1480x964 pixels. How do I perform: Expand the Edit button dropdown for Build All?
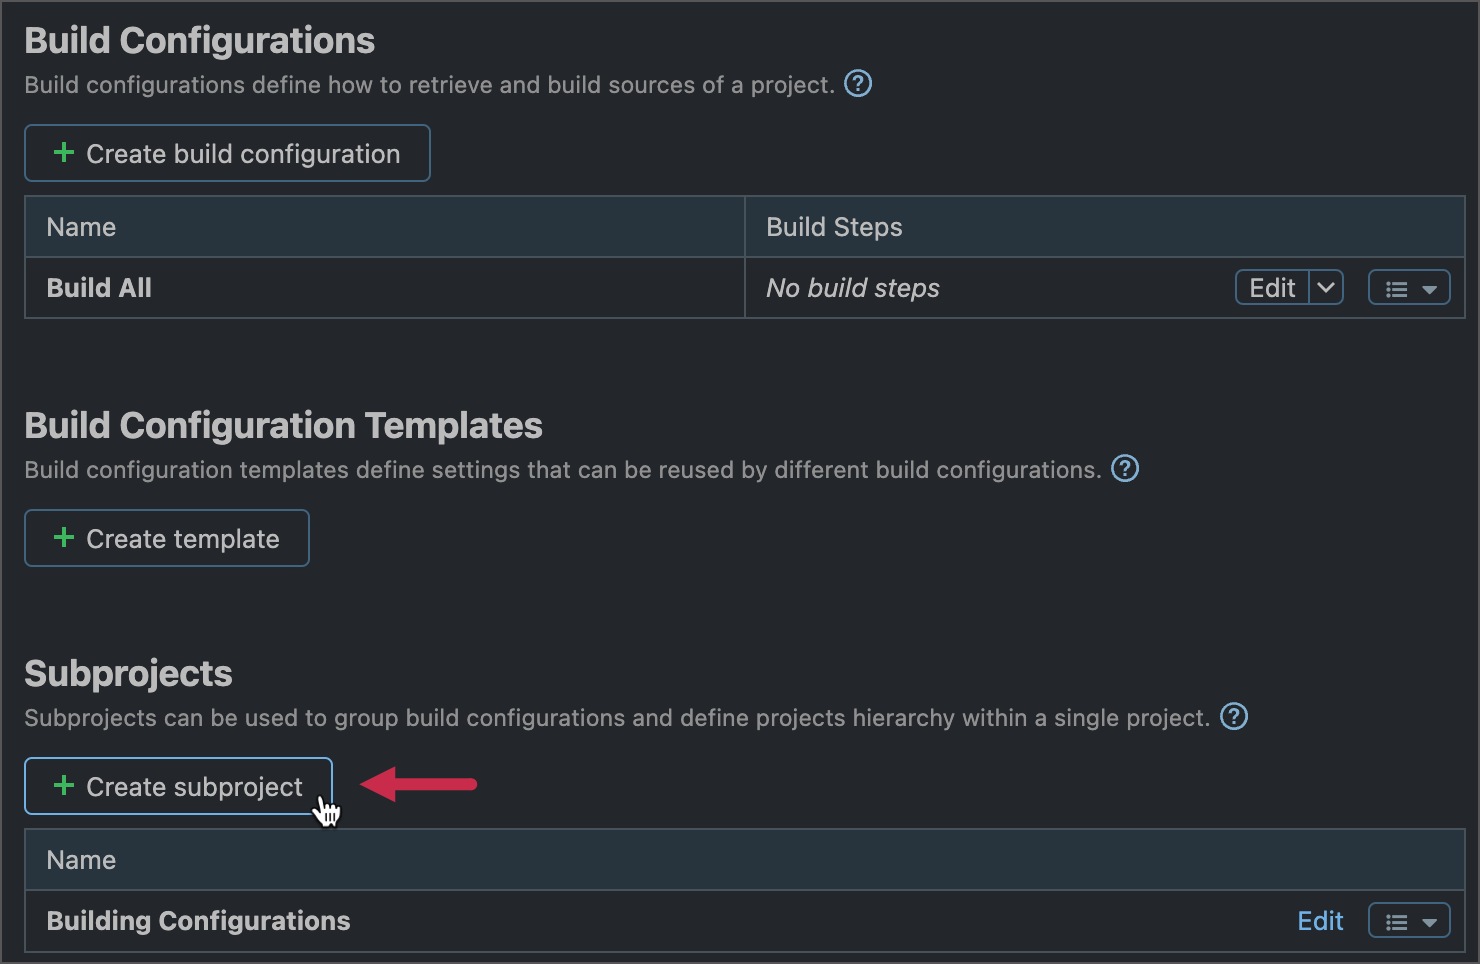(1326, 287)
